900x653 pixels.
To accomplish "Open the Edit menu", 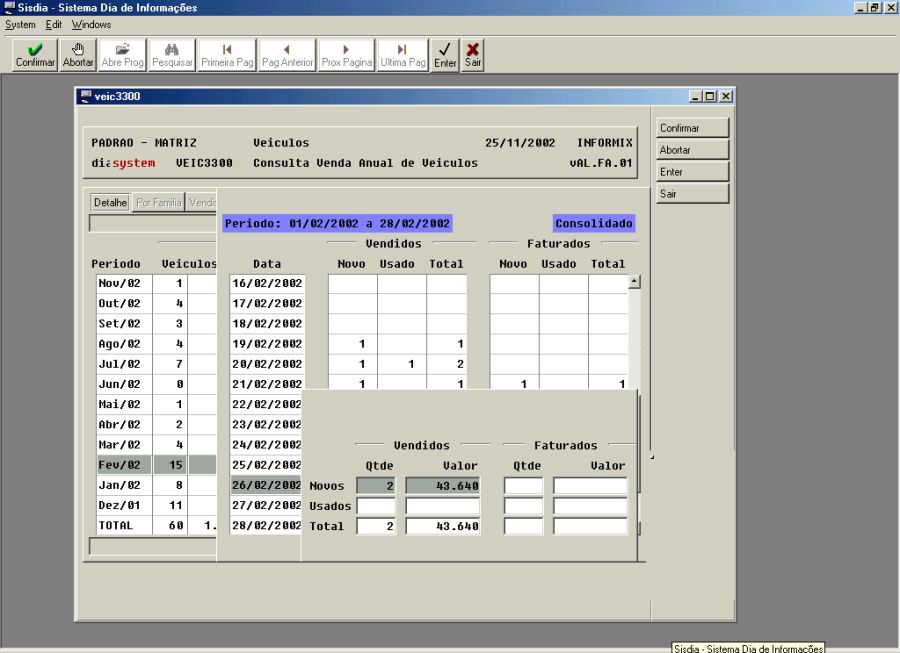I will pos(53,24).
